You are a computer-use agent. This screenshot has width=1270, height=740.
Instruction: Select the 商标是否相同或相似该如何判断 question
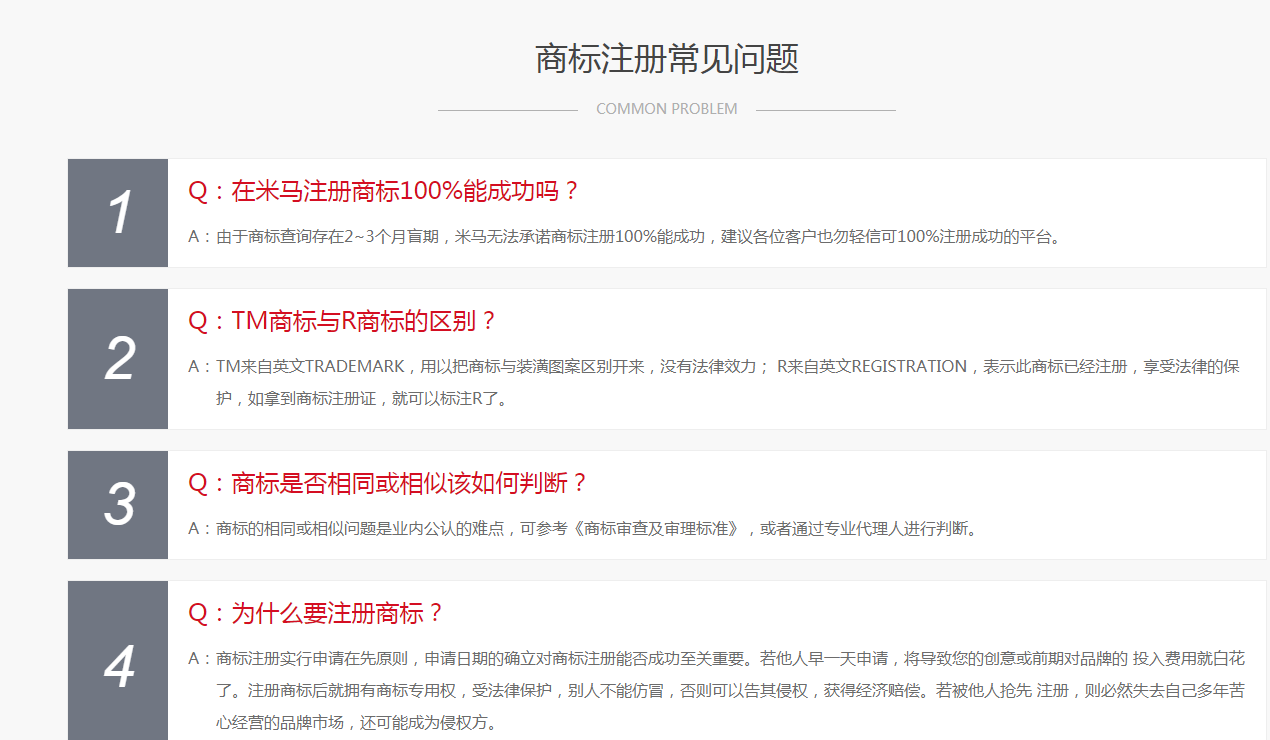coord(388,483)
